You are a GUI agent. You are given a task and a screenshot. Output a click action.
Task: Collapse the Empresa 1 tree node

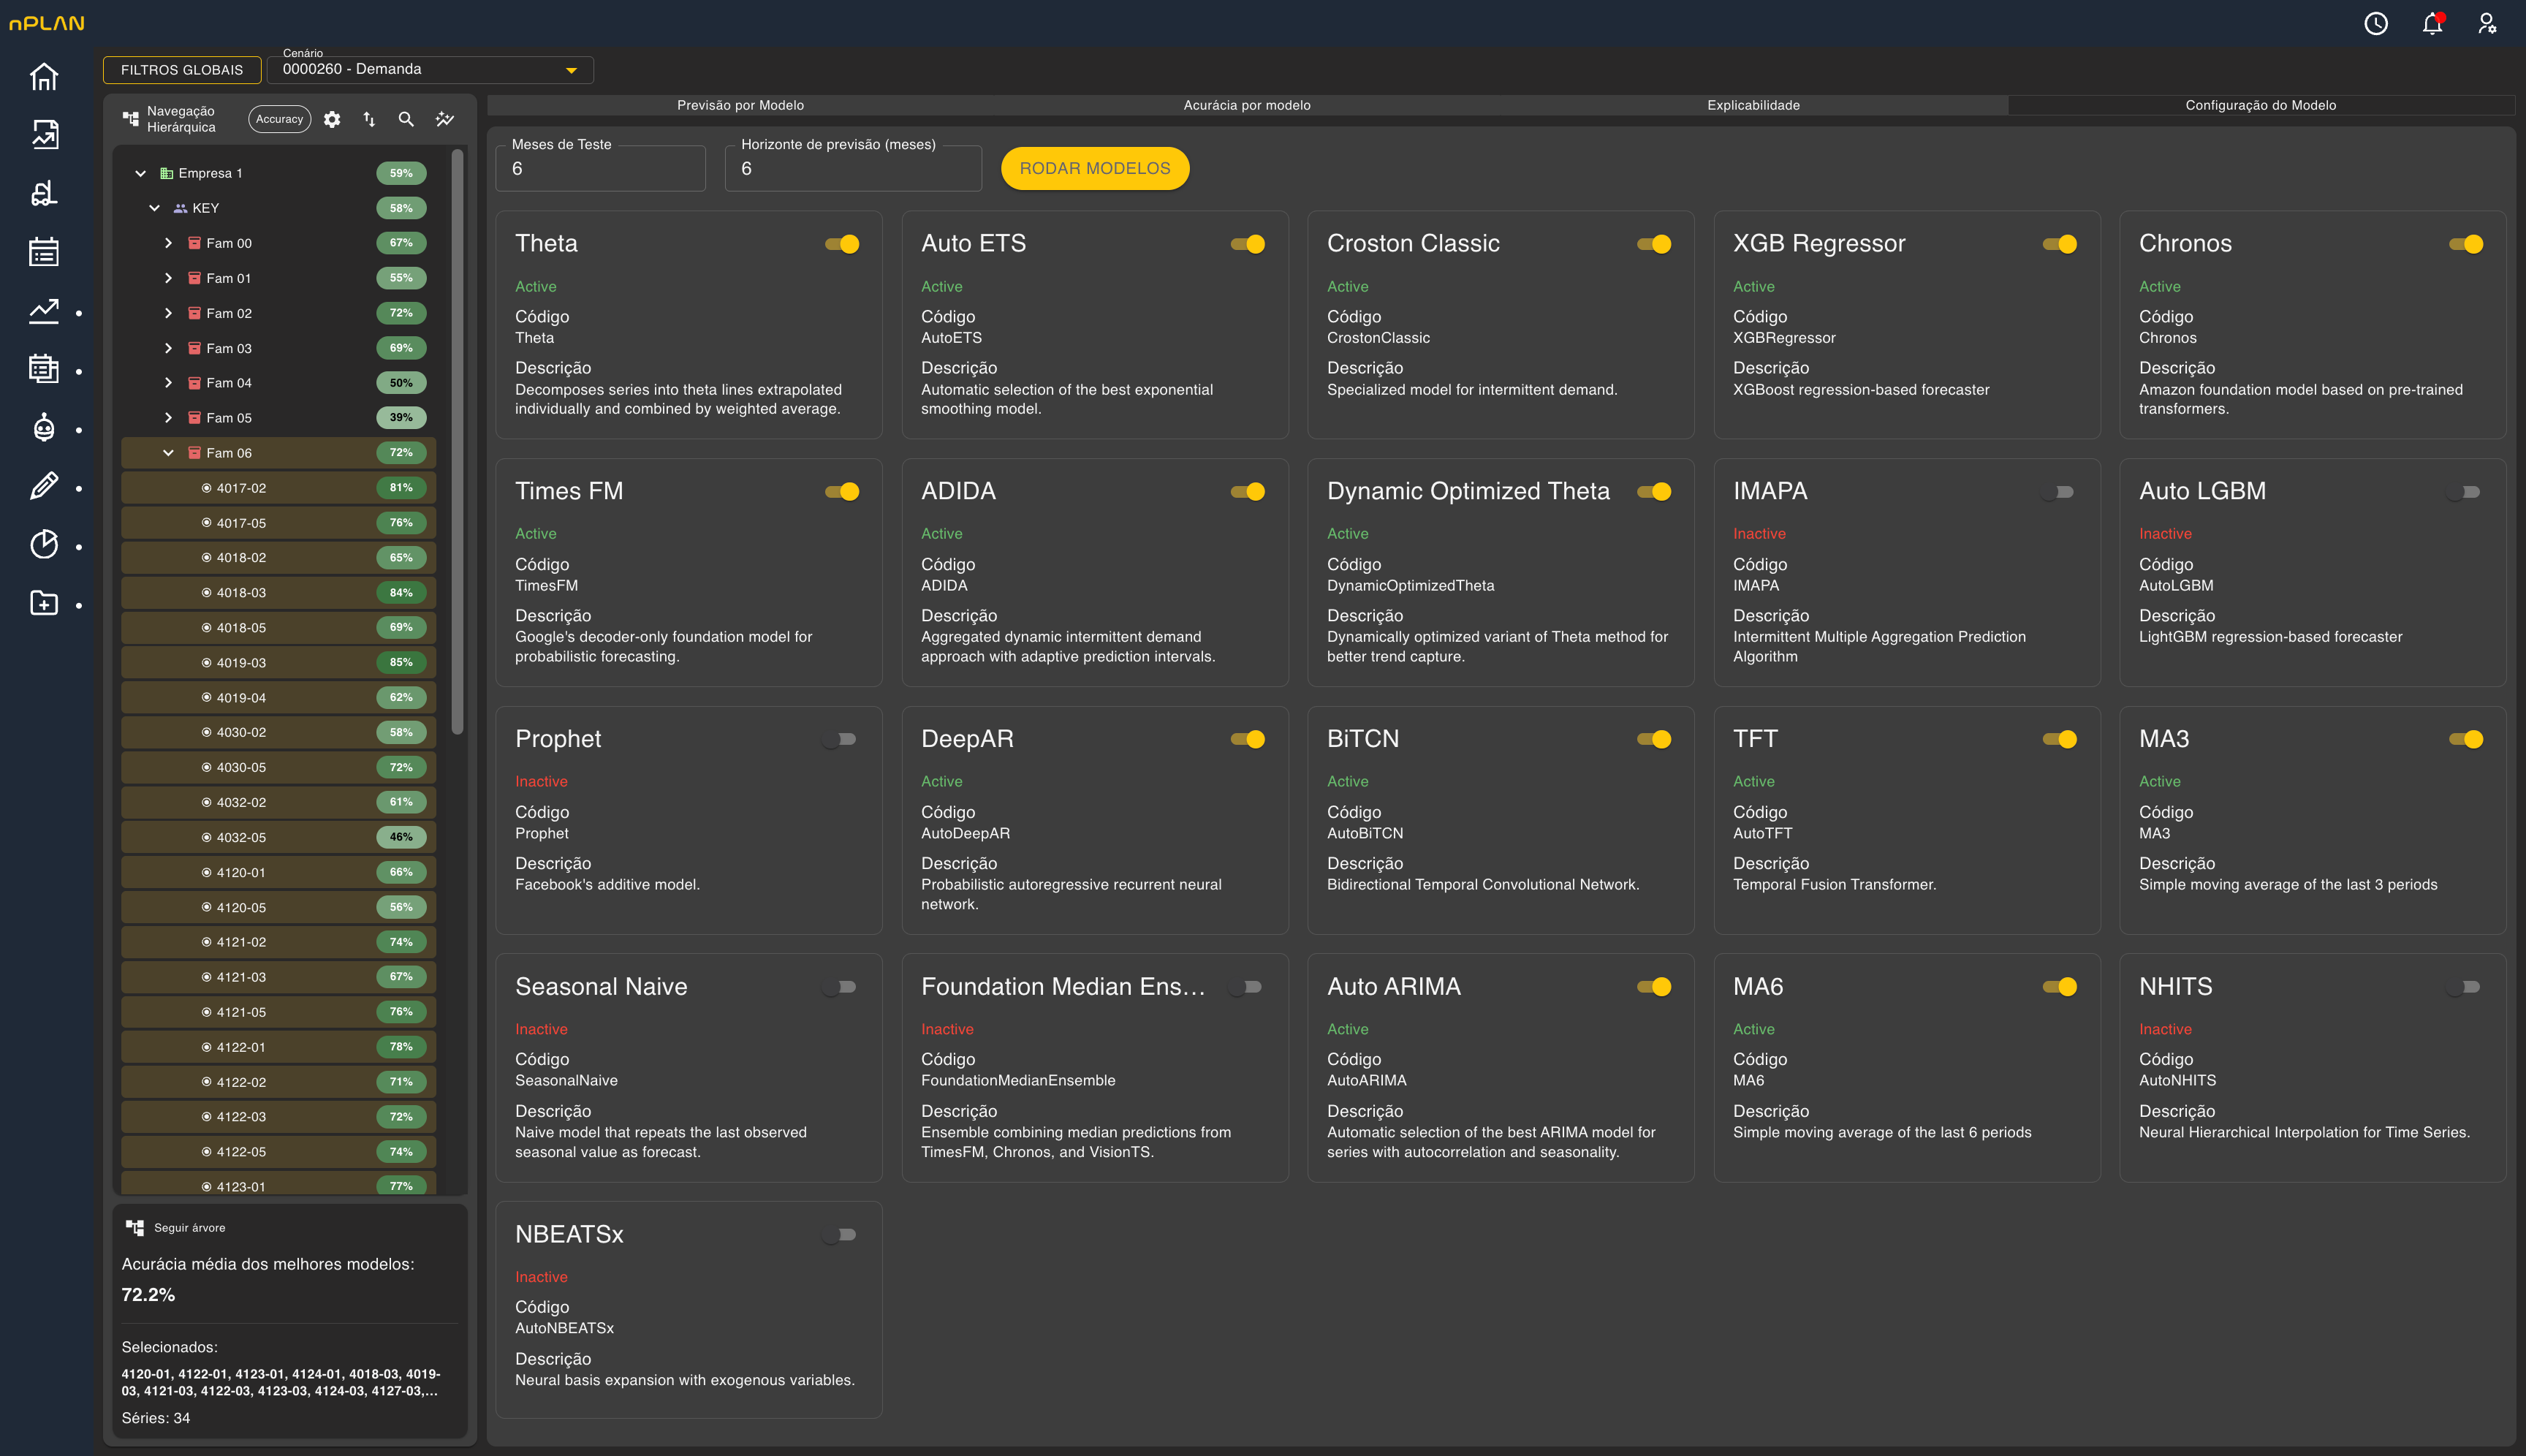141,173
